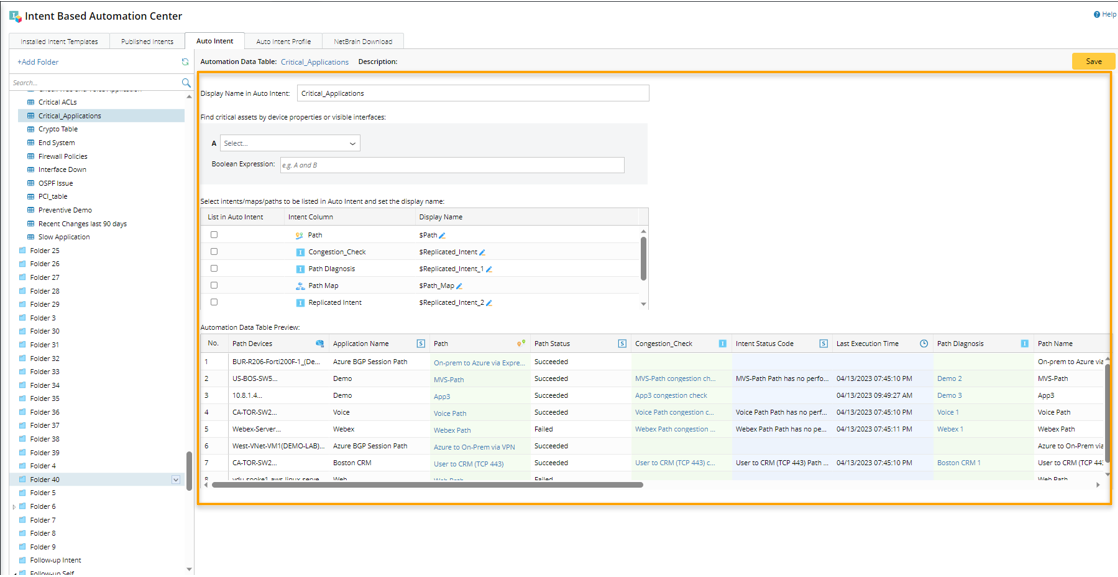Viewport: 1118px width, 577px height.
Task: Enable the Congestion_Check list checkbox
Action: pos(214,252)
